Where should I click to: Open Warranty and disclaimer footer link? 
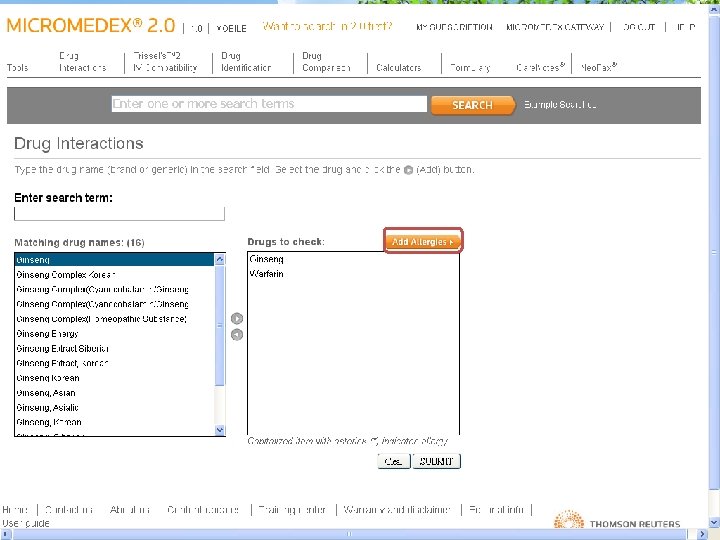tap(397, 510)
